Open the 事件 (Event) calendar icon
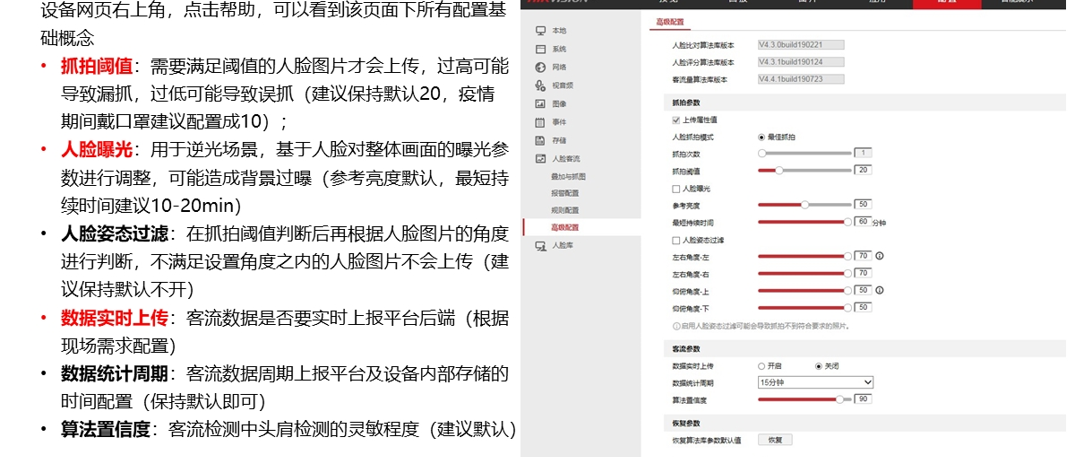The height and width of the screenshot is (457, 1074). tap(540, 122)
